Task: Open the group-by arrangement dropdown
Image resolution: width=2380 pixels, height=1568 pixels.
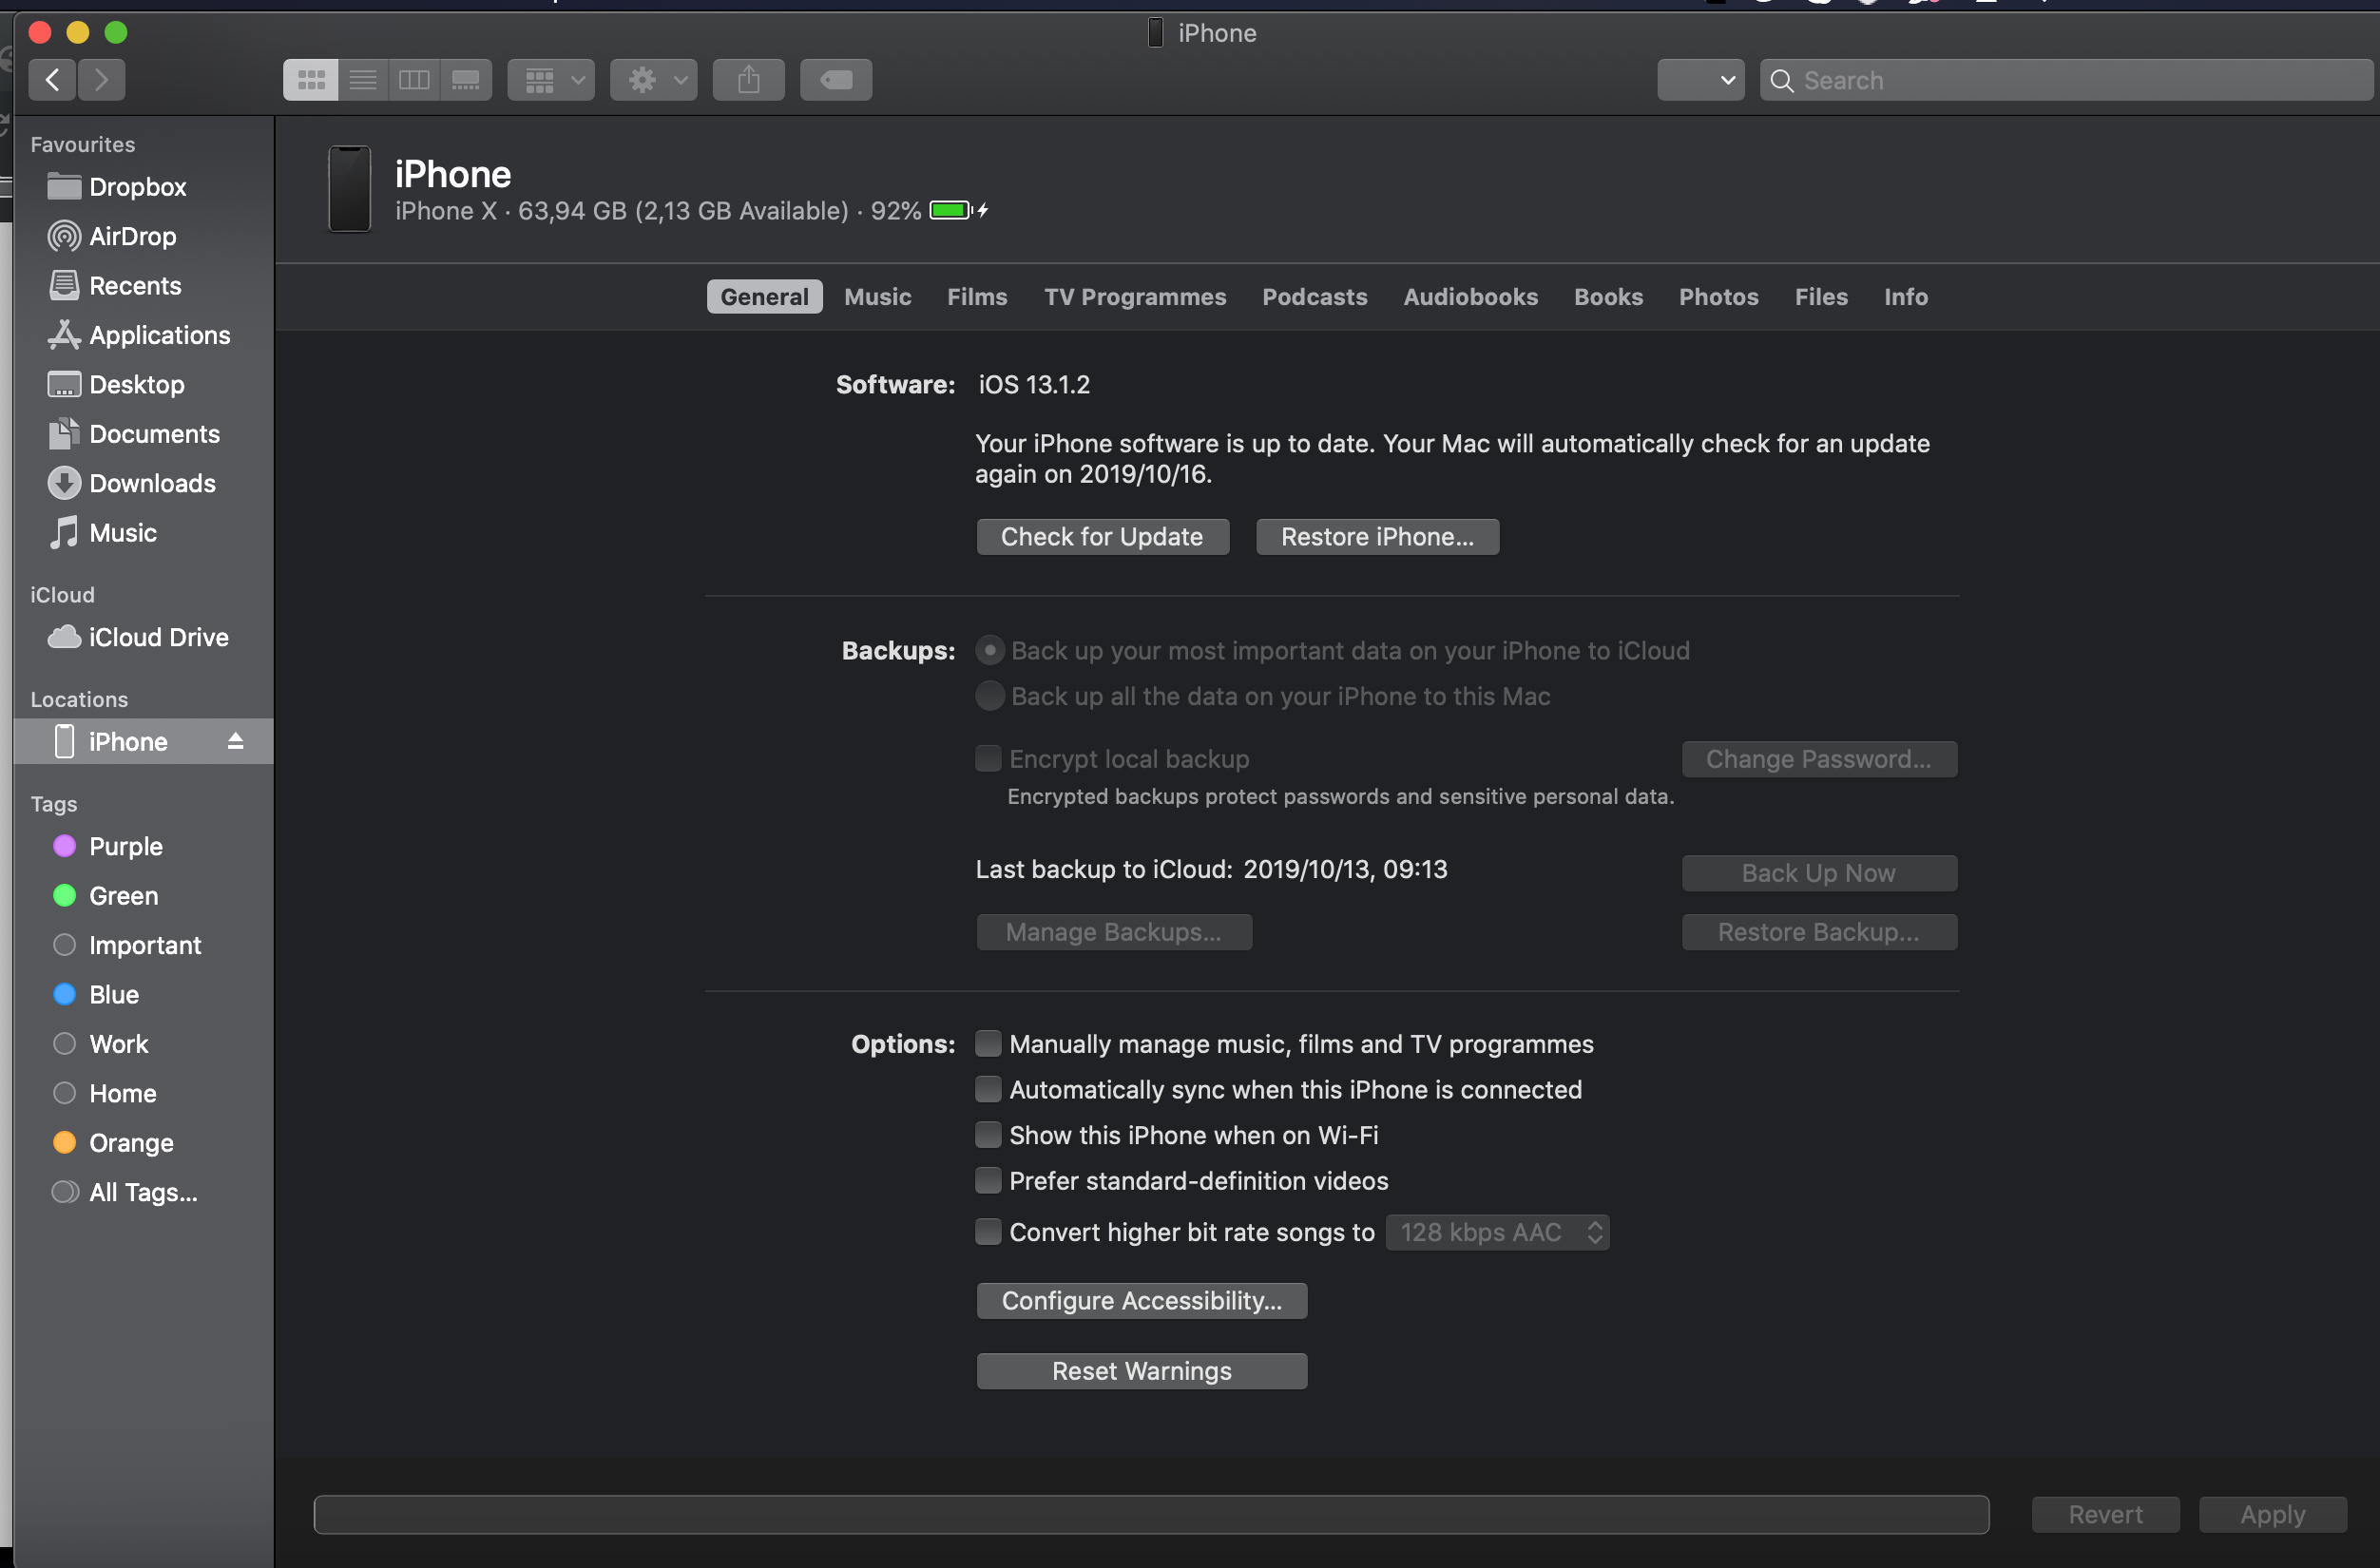Action: point(551,80)
